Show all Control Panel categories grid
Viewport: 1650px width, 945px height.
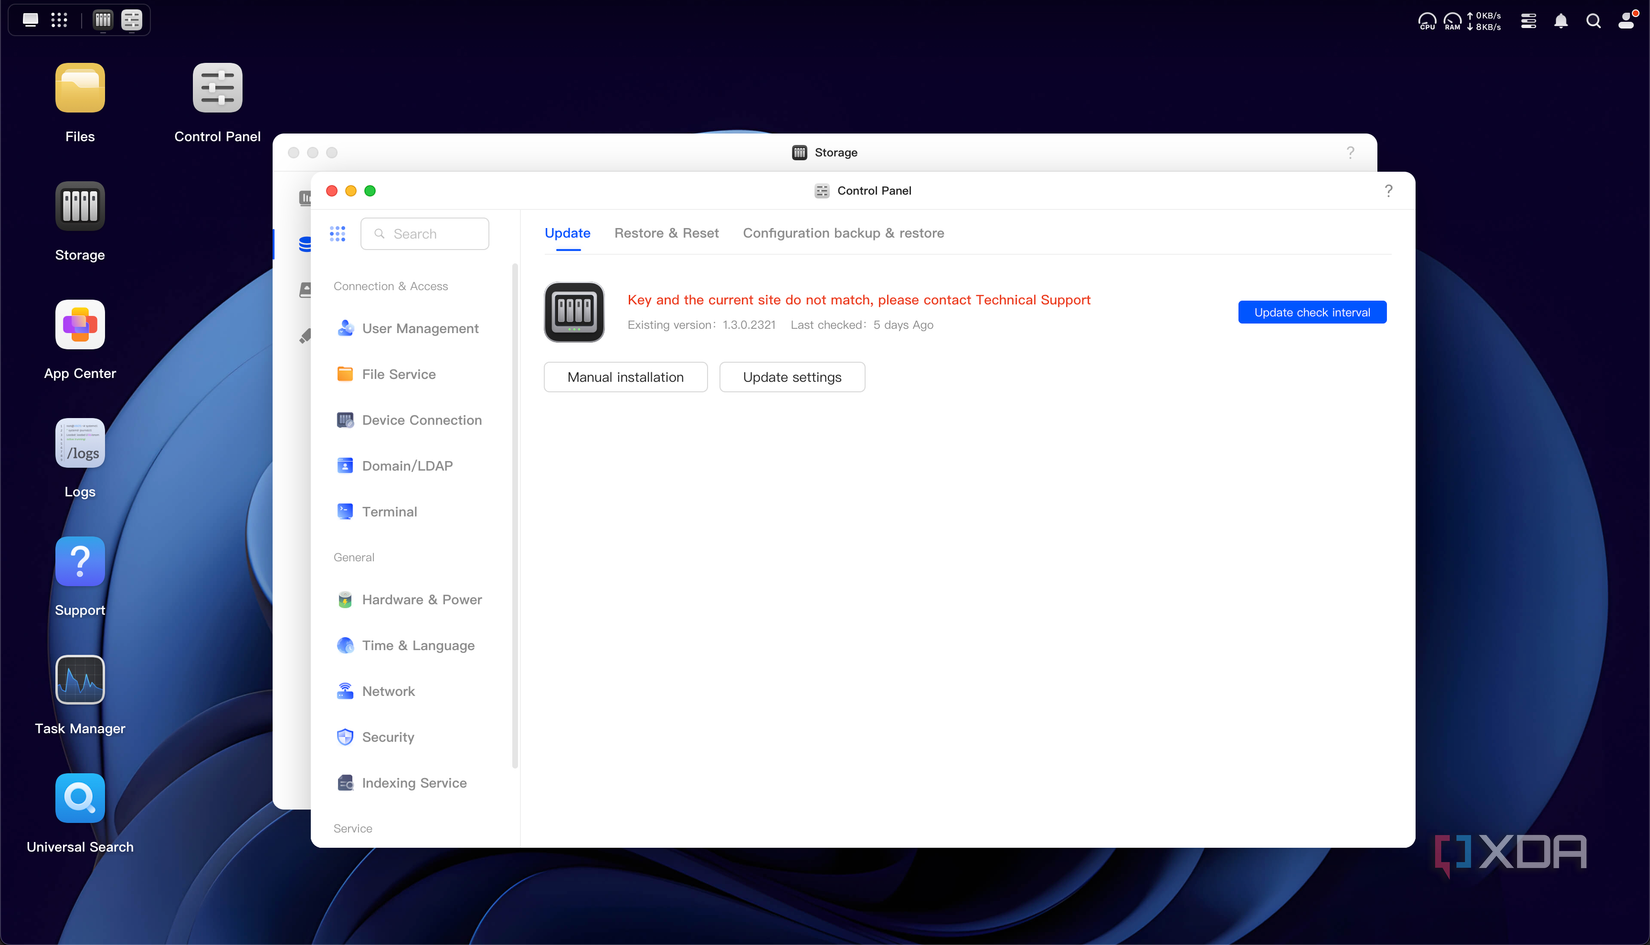click(338, 234)
